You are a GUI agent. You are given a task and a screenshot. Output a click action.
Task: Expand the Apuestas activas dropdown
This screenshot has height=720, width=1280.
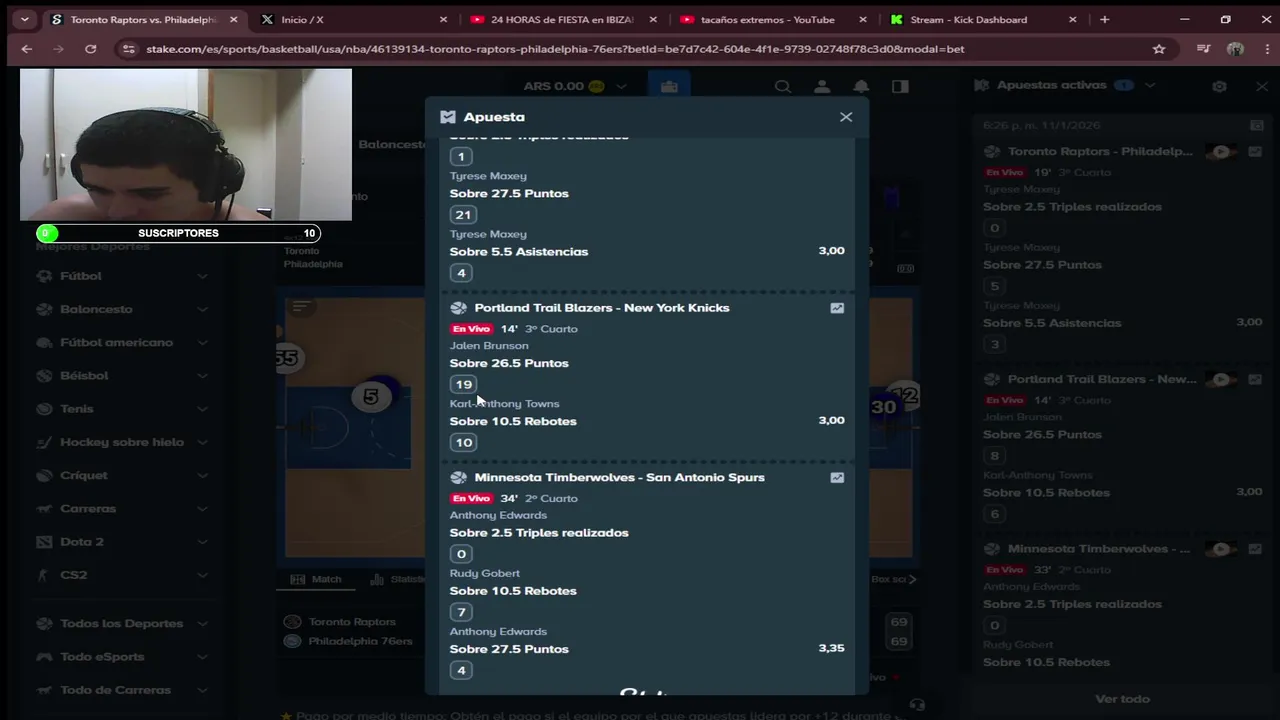pyautogui.click(x=1150, y=86)
